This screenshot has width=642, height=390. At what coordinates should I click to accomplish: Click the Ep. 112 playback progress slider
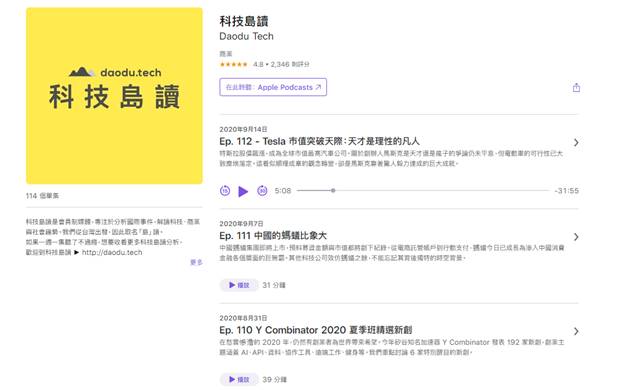tap(423, 191)
